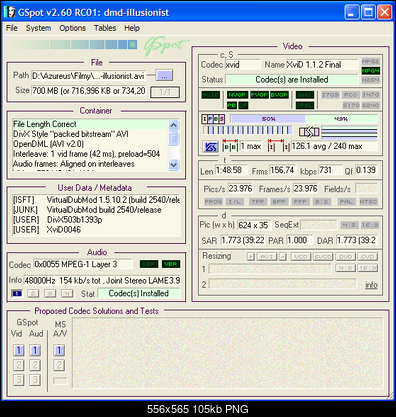This screenshot has height=417, width=396.
Task: Click in the file Path field
Action: 88,76
